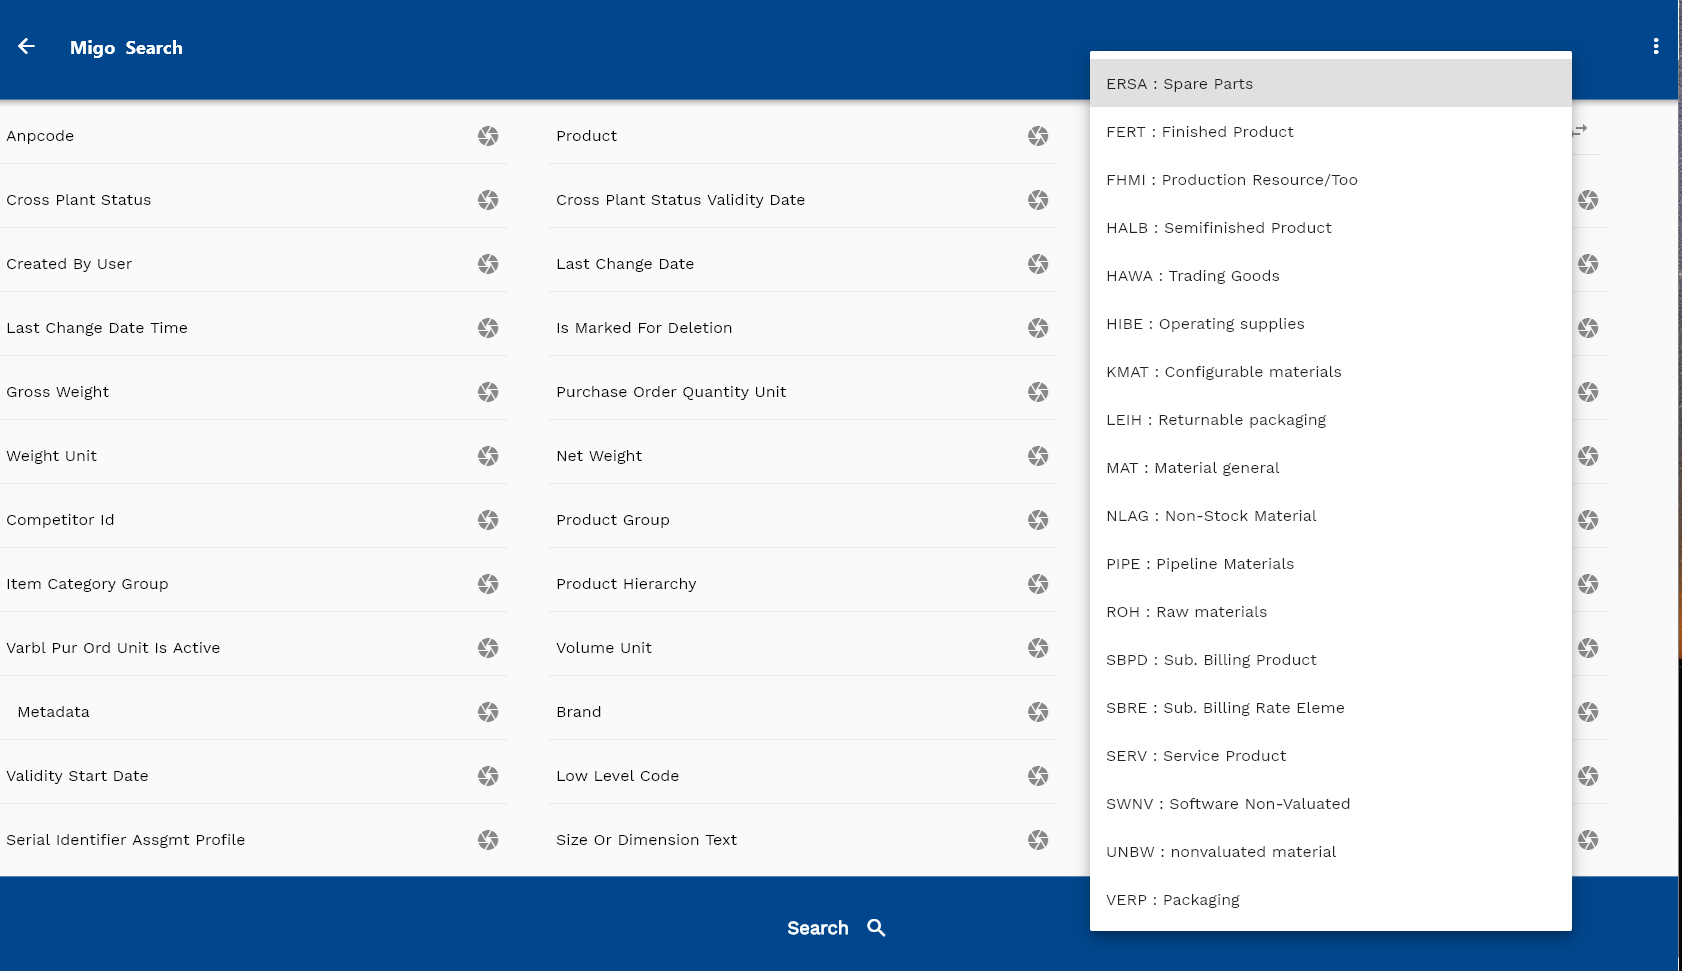The width and height of the screenshot is (1682, 971).
Task: Click the icon next to Gross Weight
Action: coord(488,392)
